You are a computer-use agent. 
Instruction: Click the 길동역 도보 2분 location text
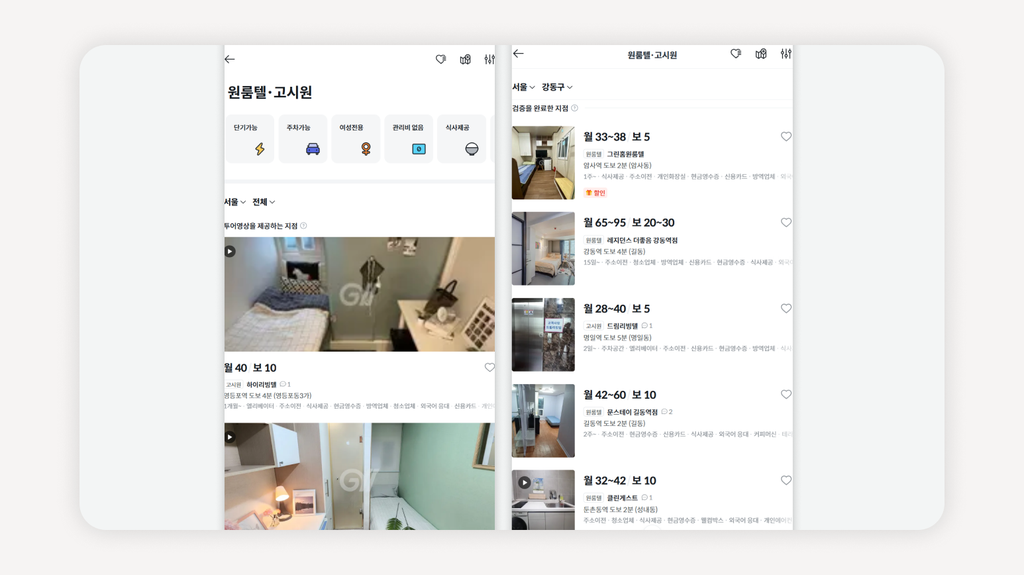point(615,423)
